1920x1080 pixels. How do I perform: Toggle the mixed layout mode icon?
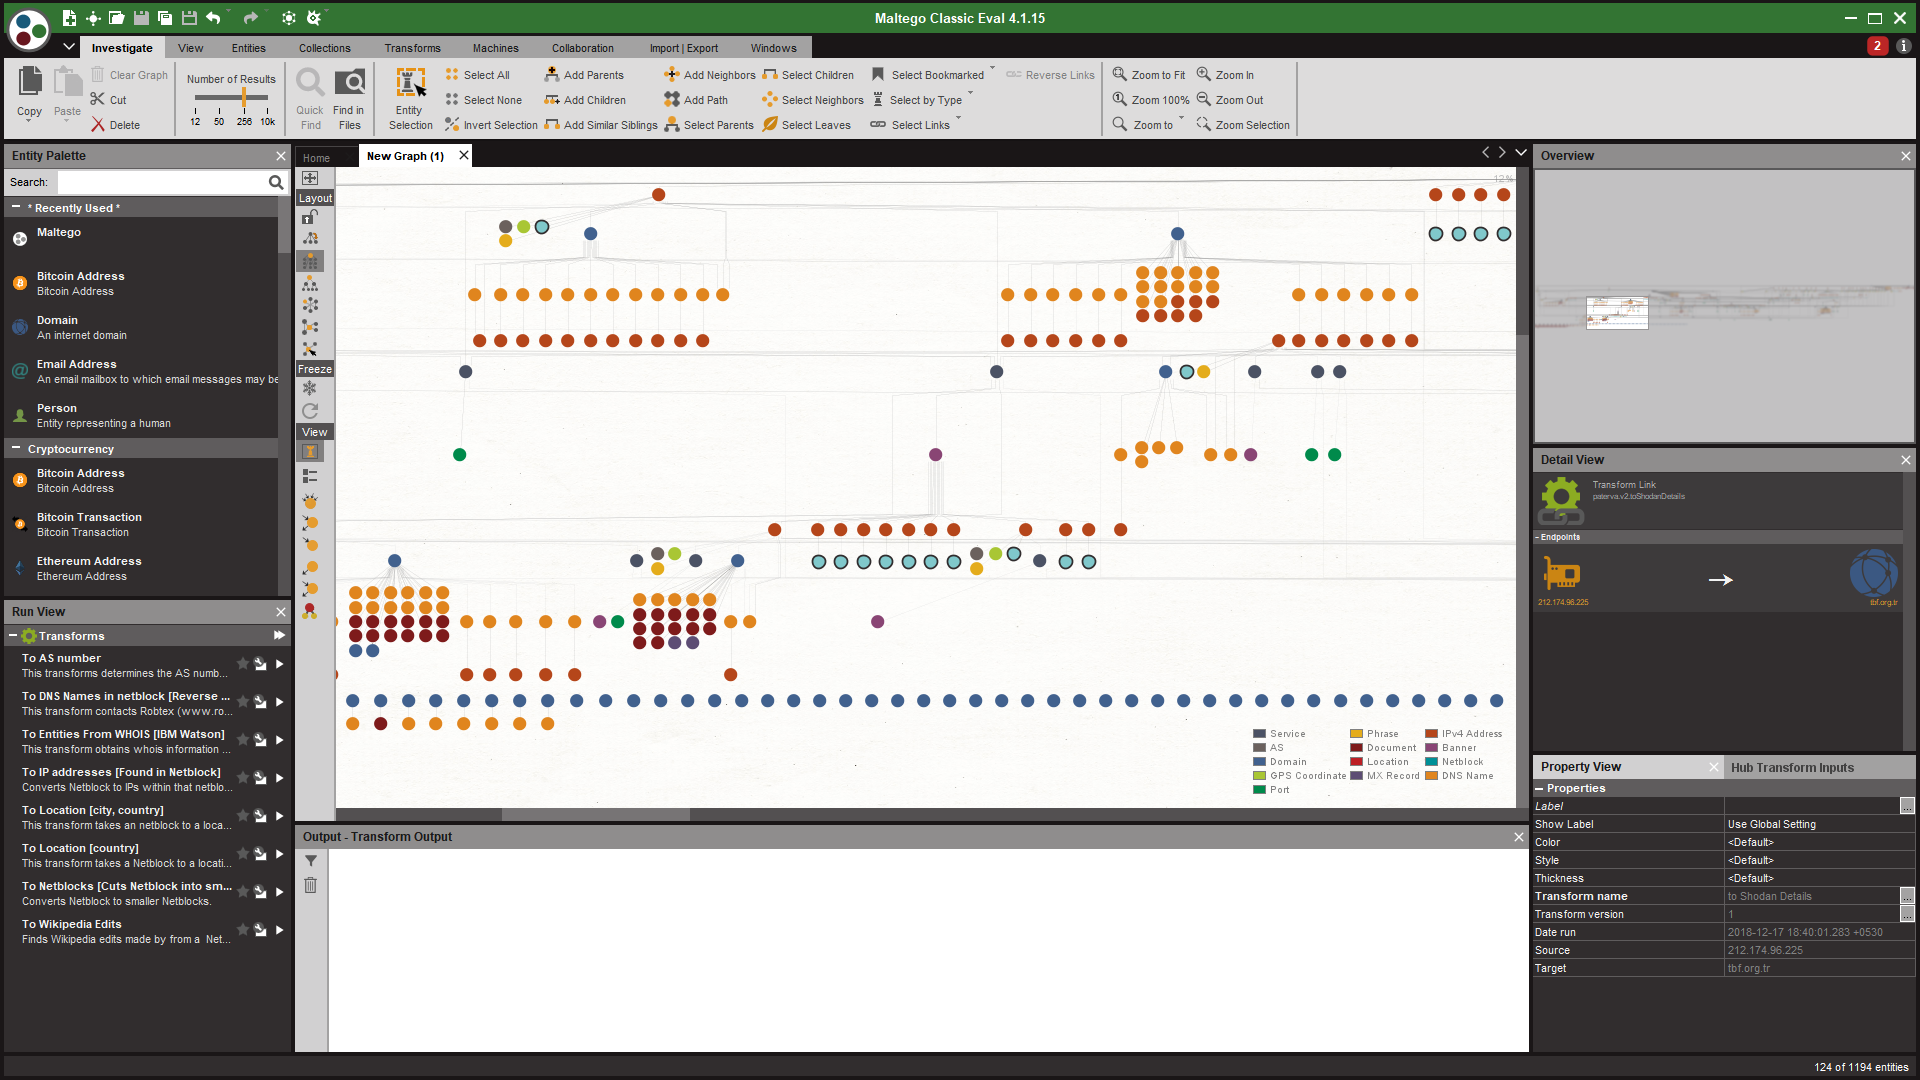pyautogui.click(x=310, y=238)
